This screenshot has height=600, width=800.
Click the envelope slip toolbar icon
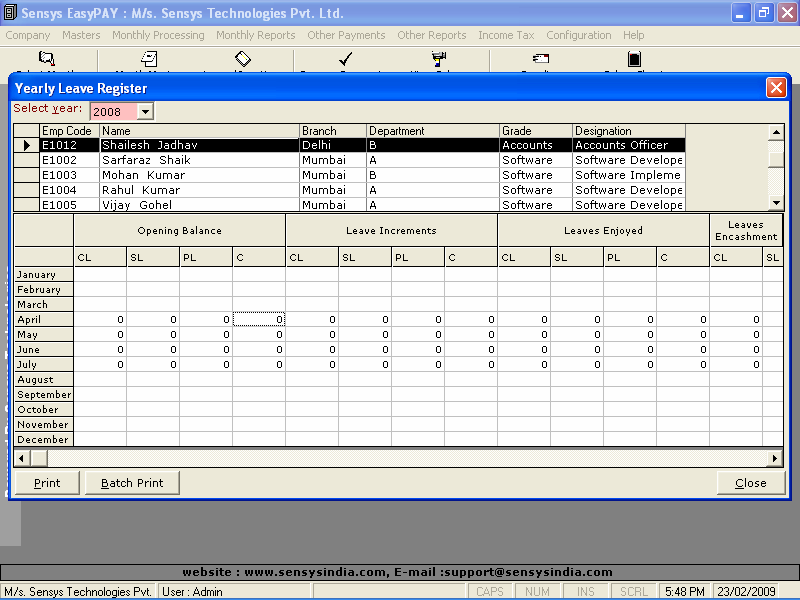(541, 58)
